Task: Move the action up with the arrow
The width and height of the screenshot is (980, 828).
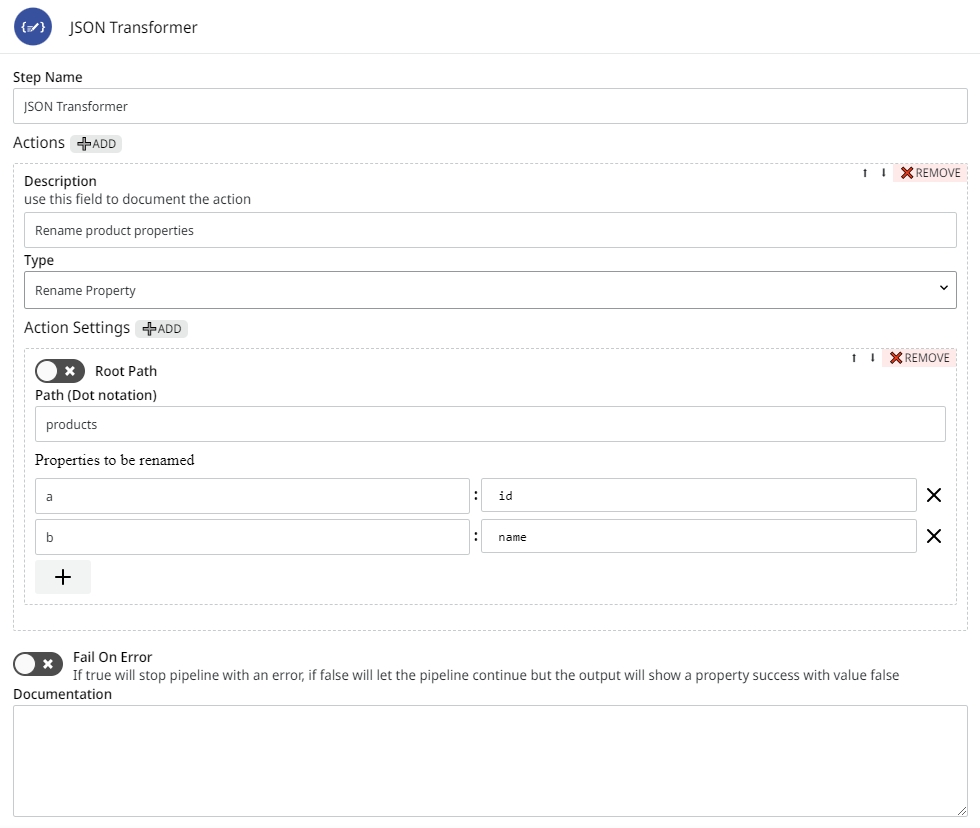Action: pyautogui.click(x=865, y=173)
